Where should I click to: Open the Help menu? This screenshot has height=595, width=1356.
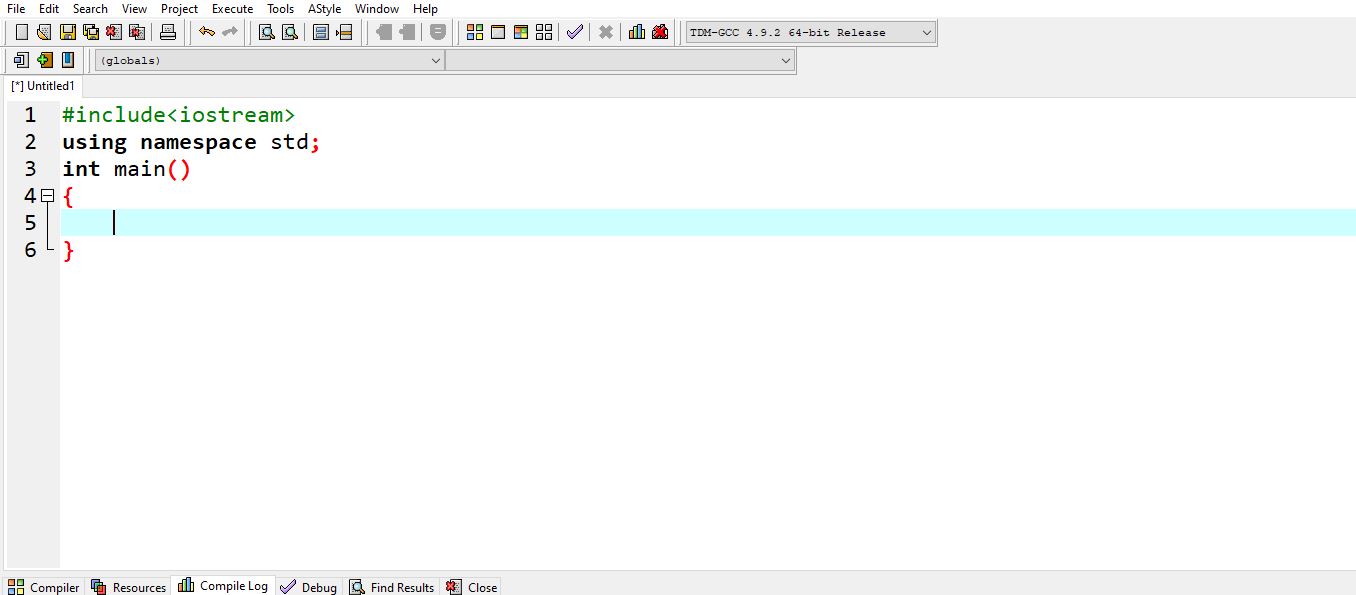(425, 9)
